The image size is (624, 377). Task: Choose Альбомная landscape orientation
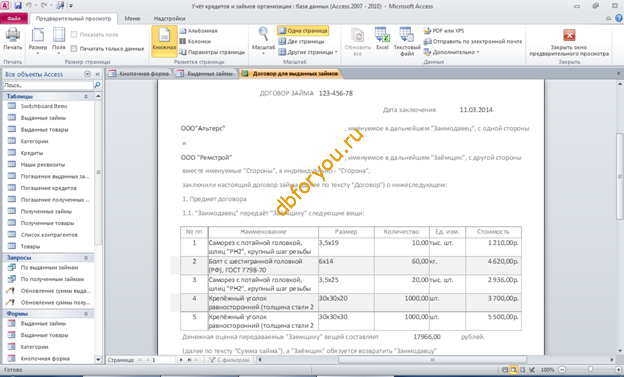coord(198,31)
